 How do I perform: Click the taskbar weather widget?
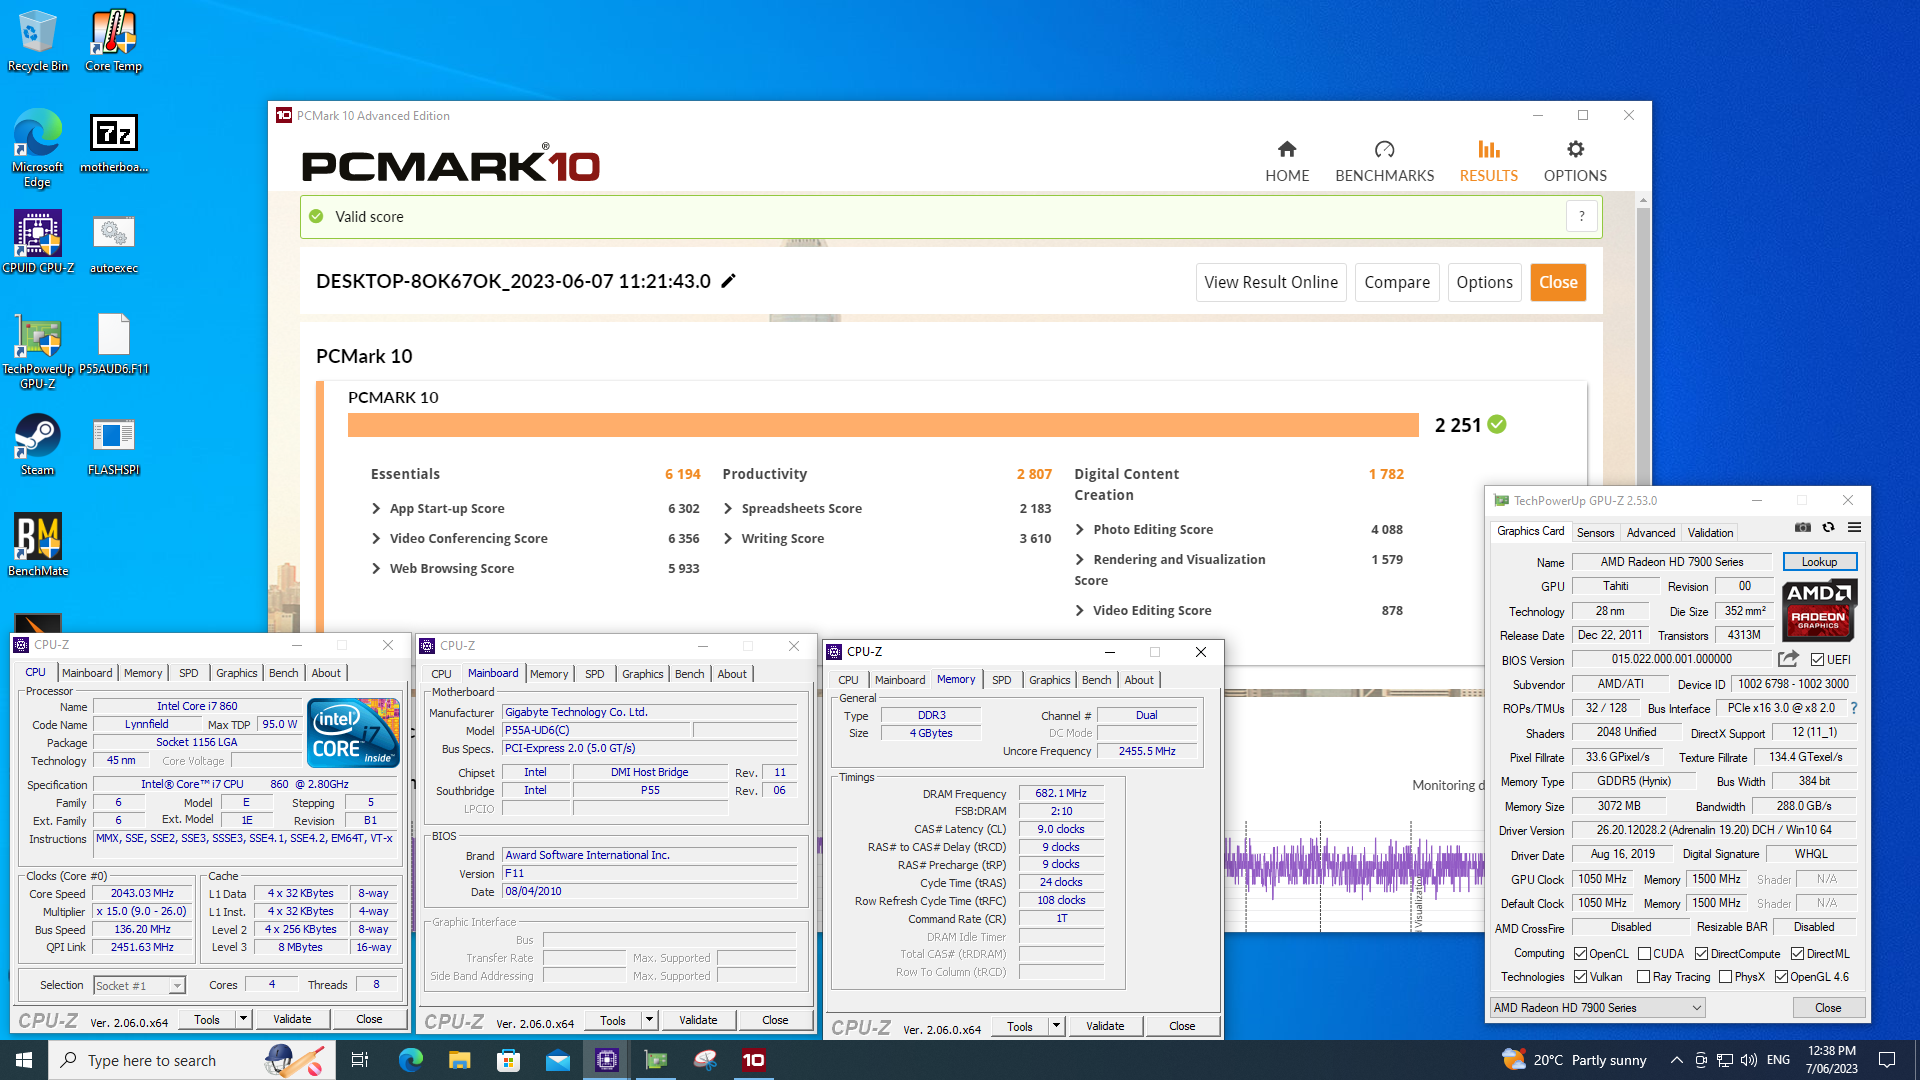click(x=1575, y=1060)
